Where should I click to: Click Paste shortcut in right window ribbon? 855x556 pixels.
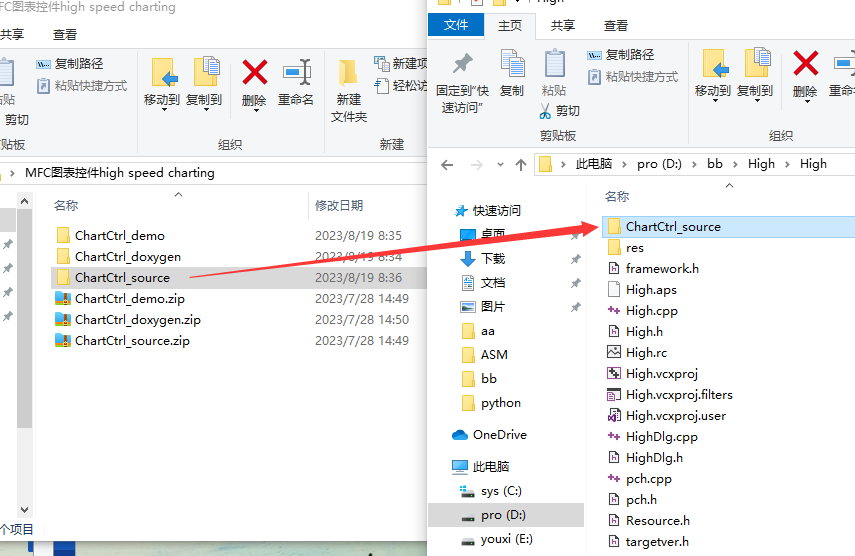pos(633,77)
